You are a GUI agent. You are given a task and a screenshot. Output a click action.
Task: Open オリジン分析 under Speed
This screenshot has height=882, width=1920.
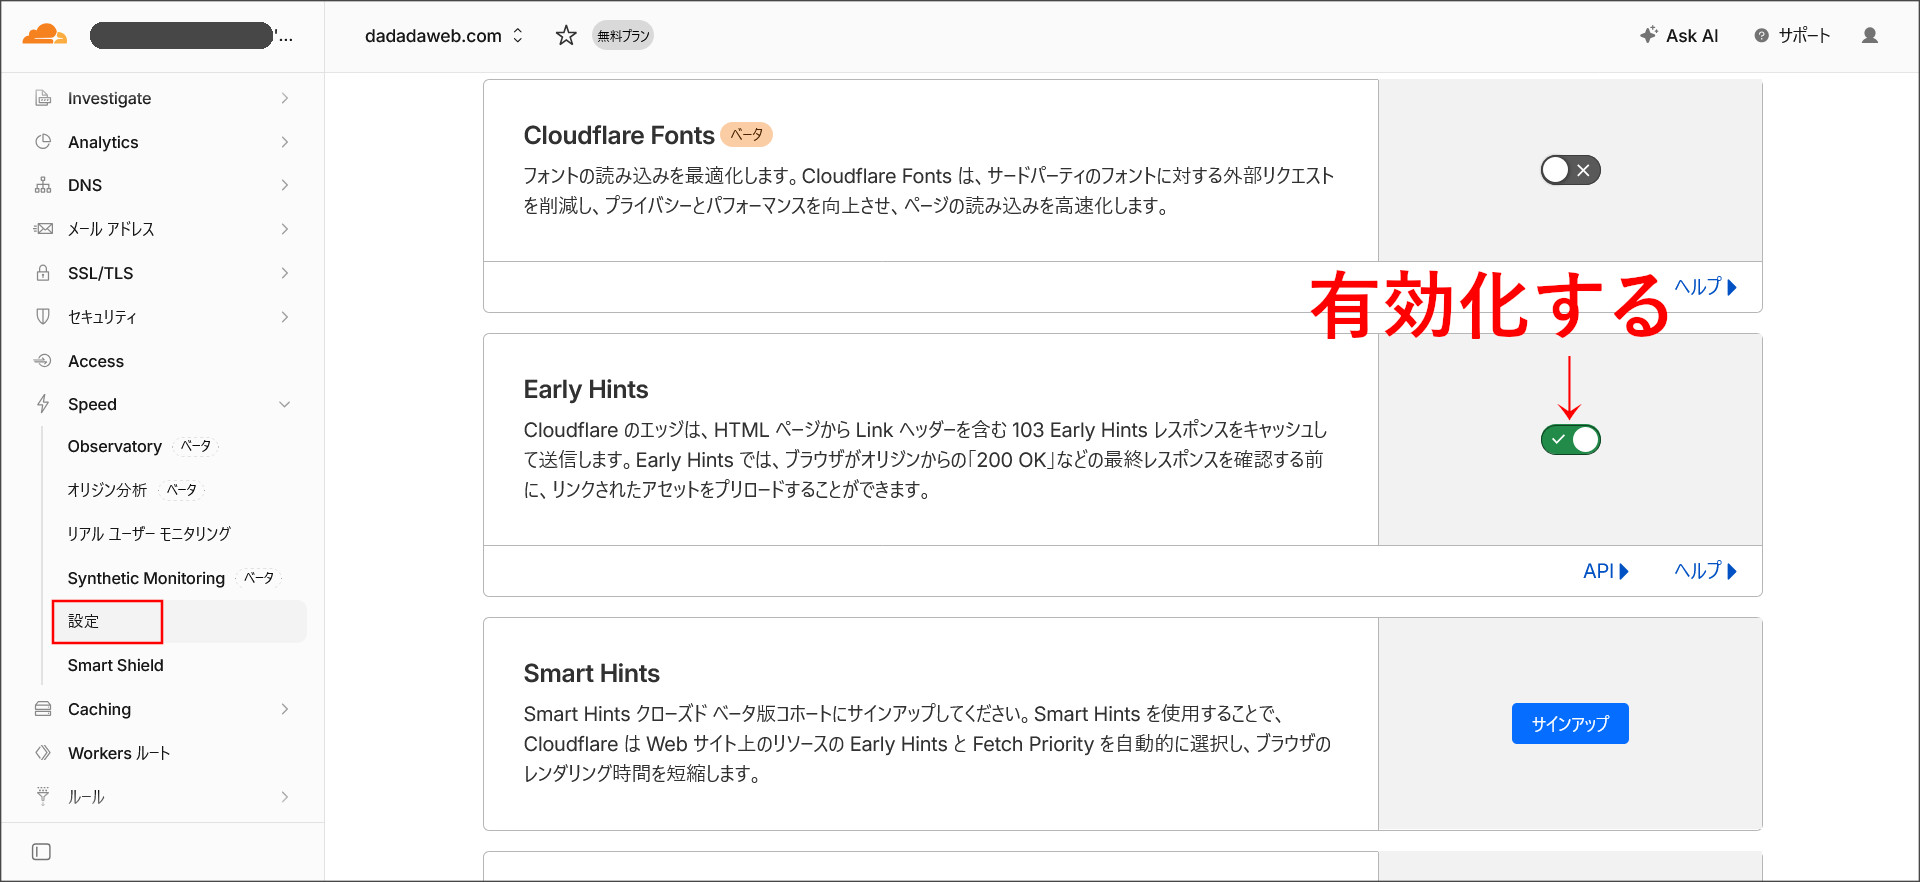pyautogui.click(x=107, y=490)
